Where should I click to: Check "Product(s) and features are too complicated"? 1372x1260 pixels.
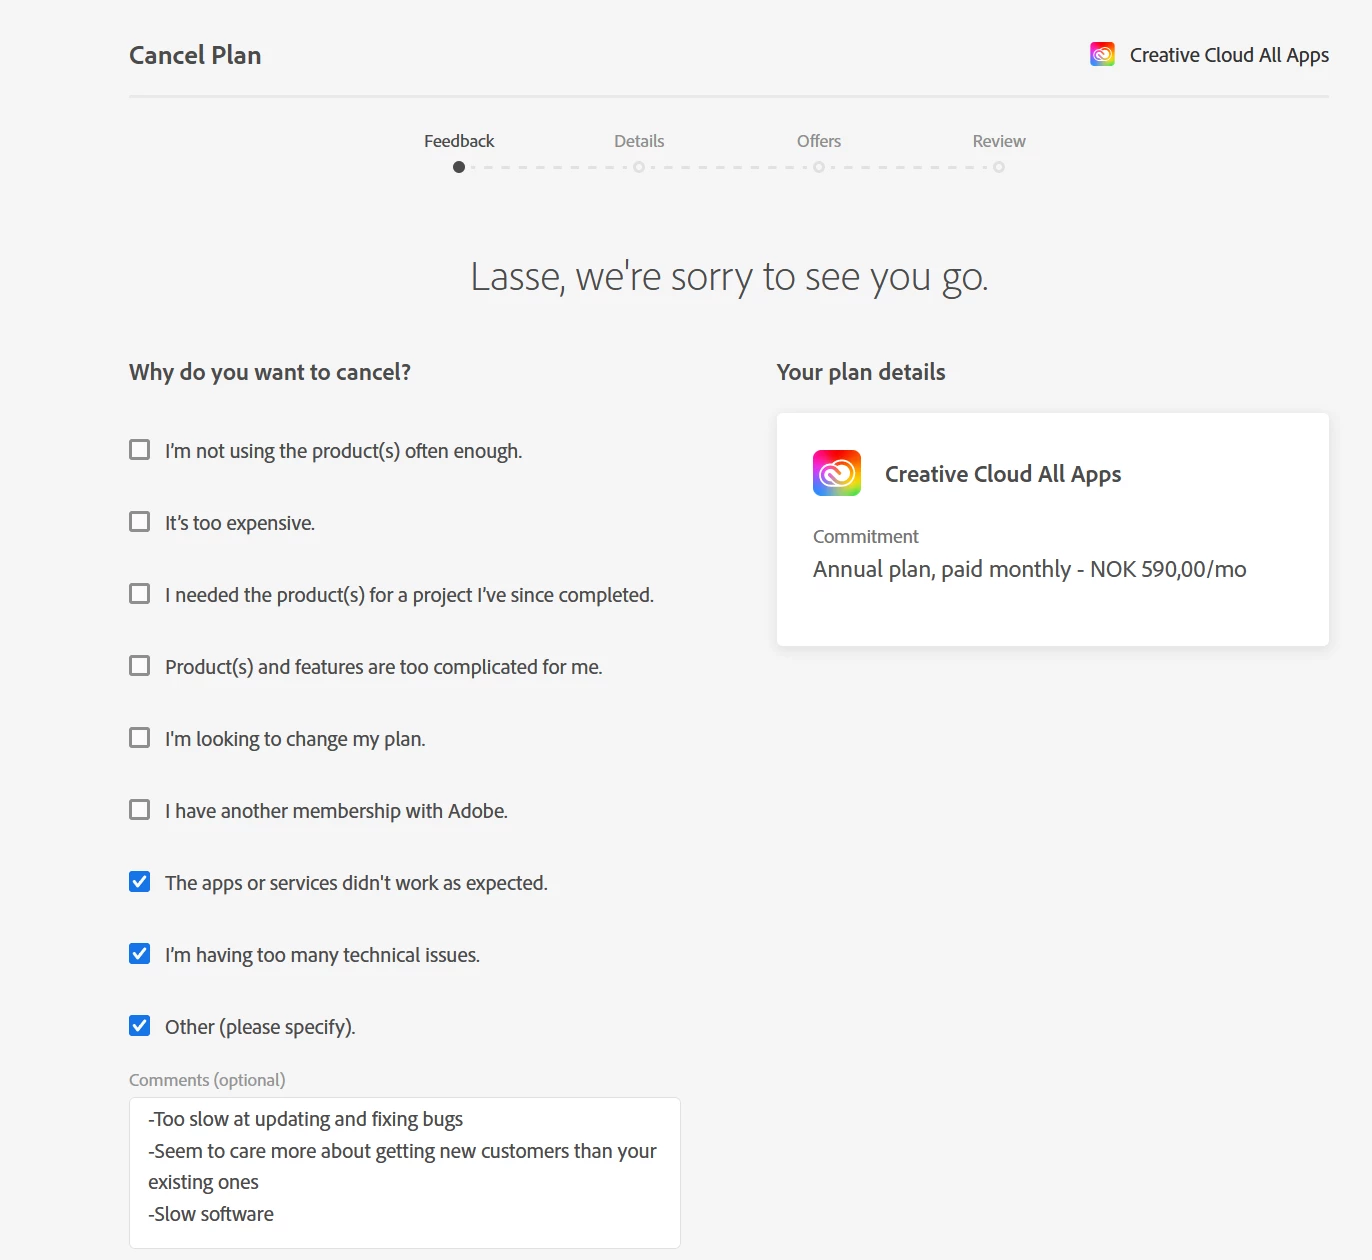coord(140,666)
